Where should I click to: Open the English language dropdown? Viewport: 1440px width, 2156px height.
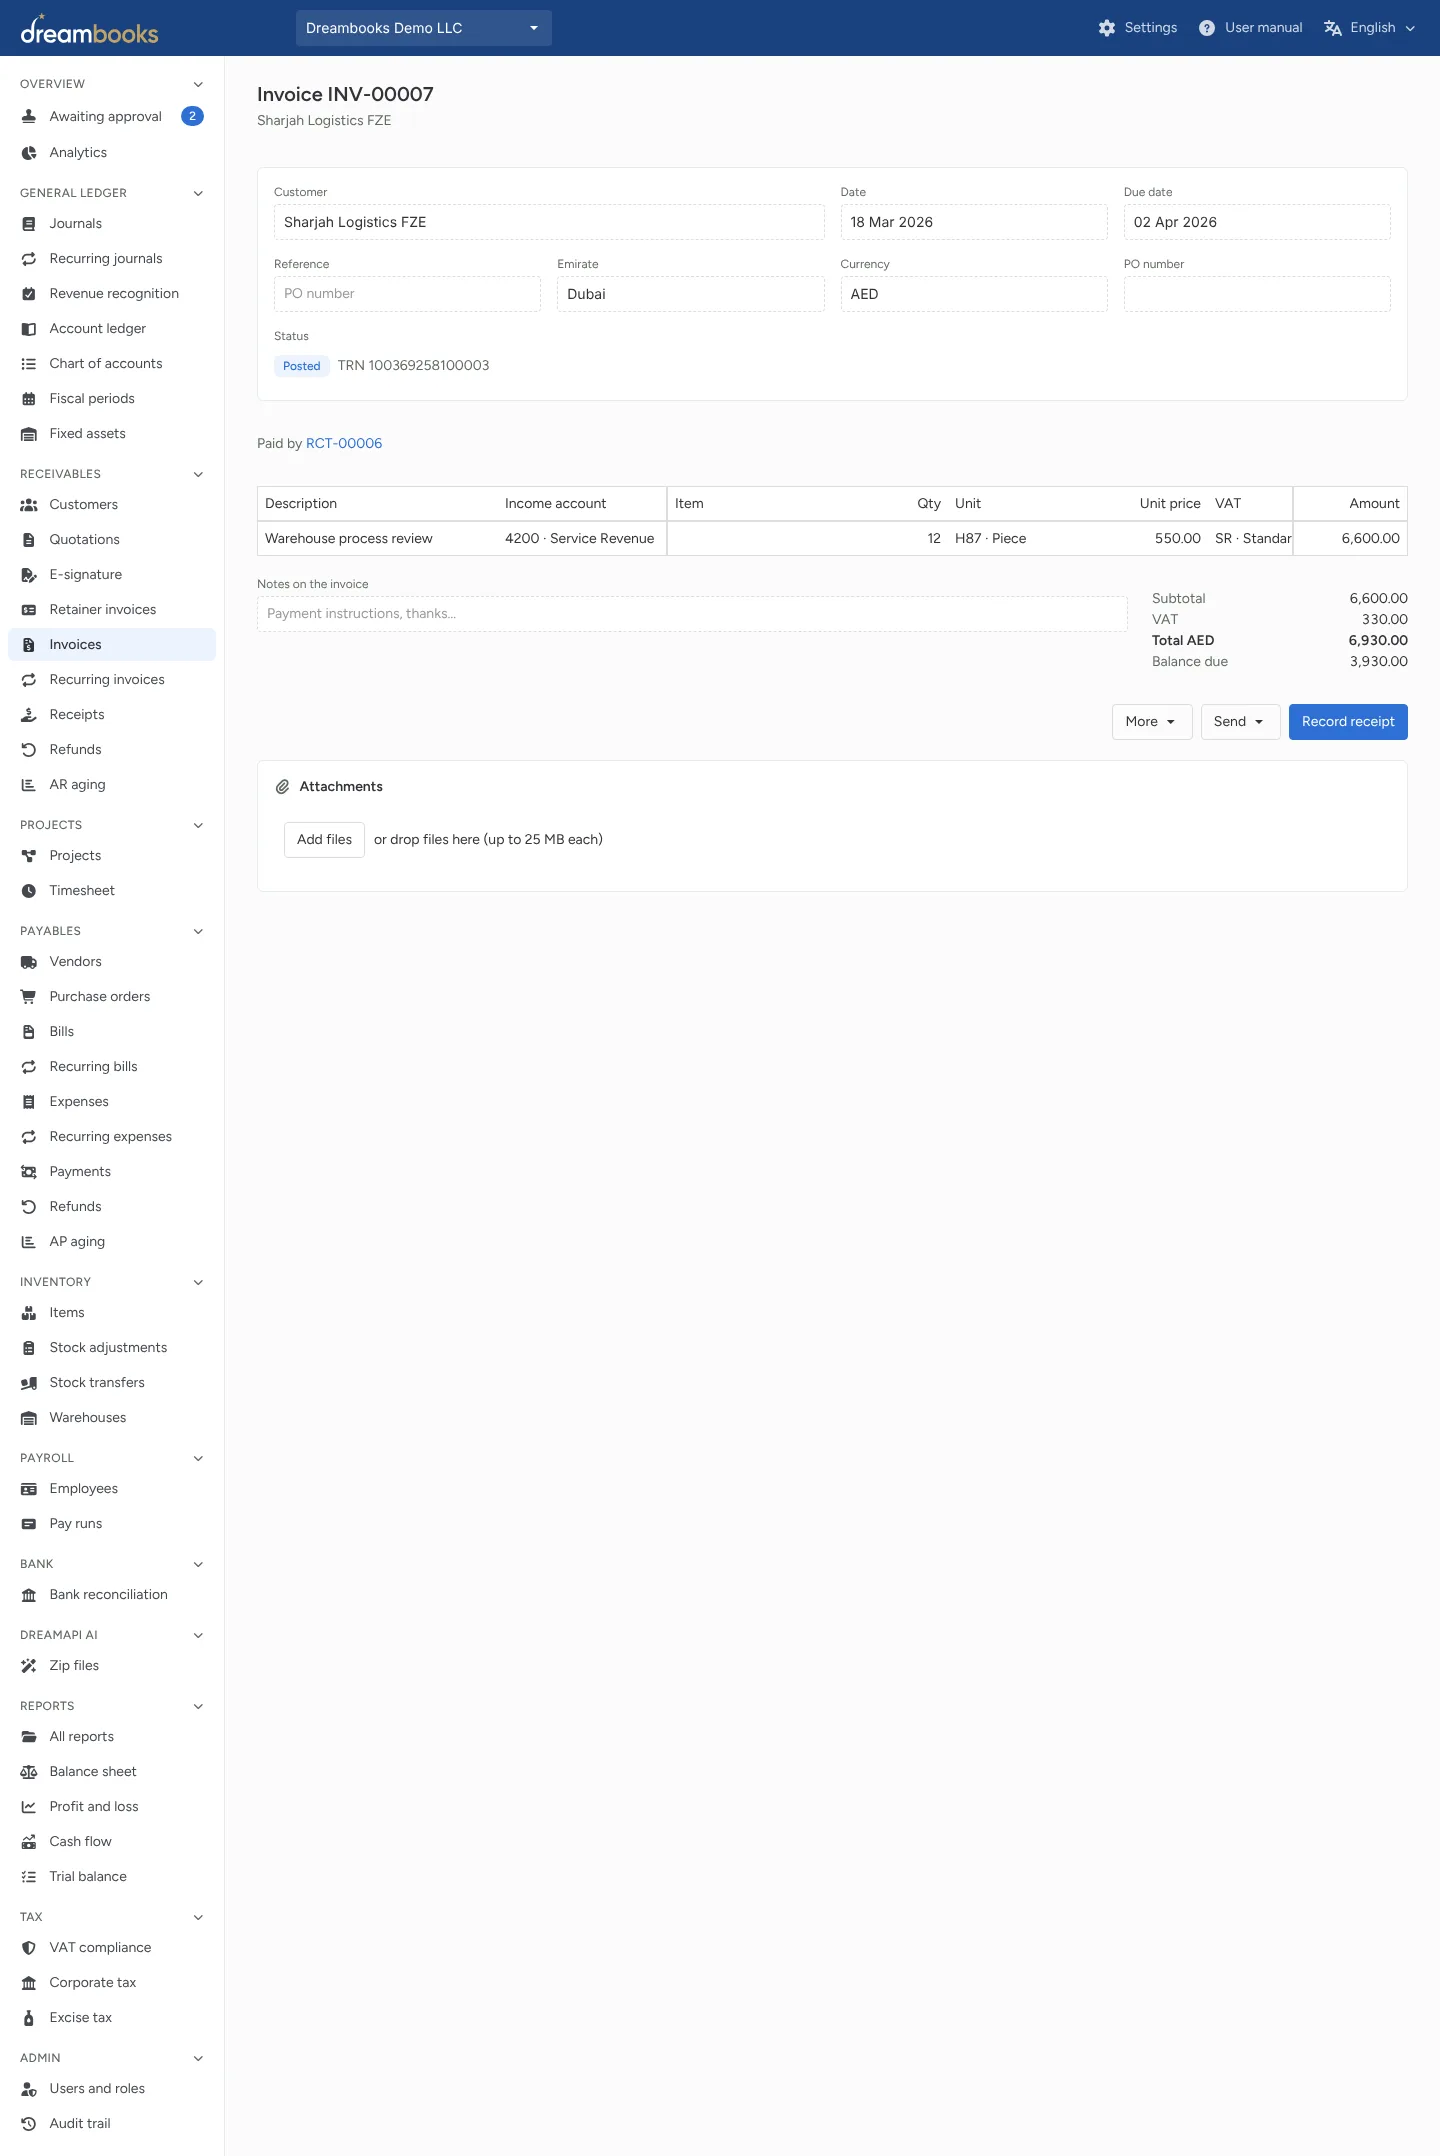point(1370,28)
